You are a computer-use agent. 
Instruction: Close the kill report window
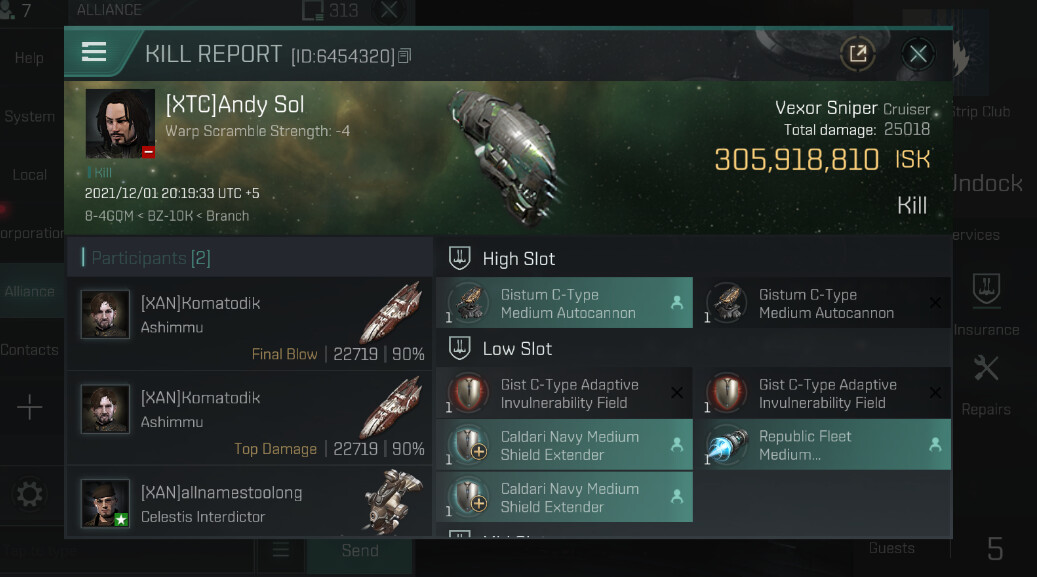click(918, 54)
